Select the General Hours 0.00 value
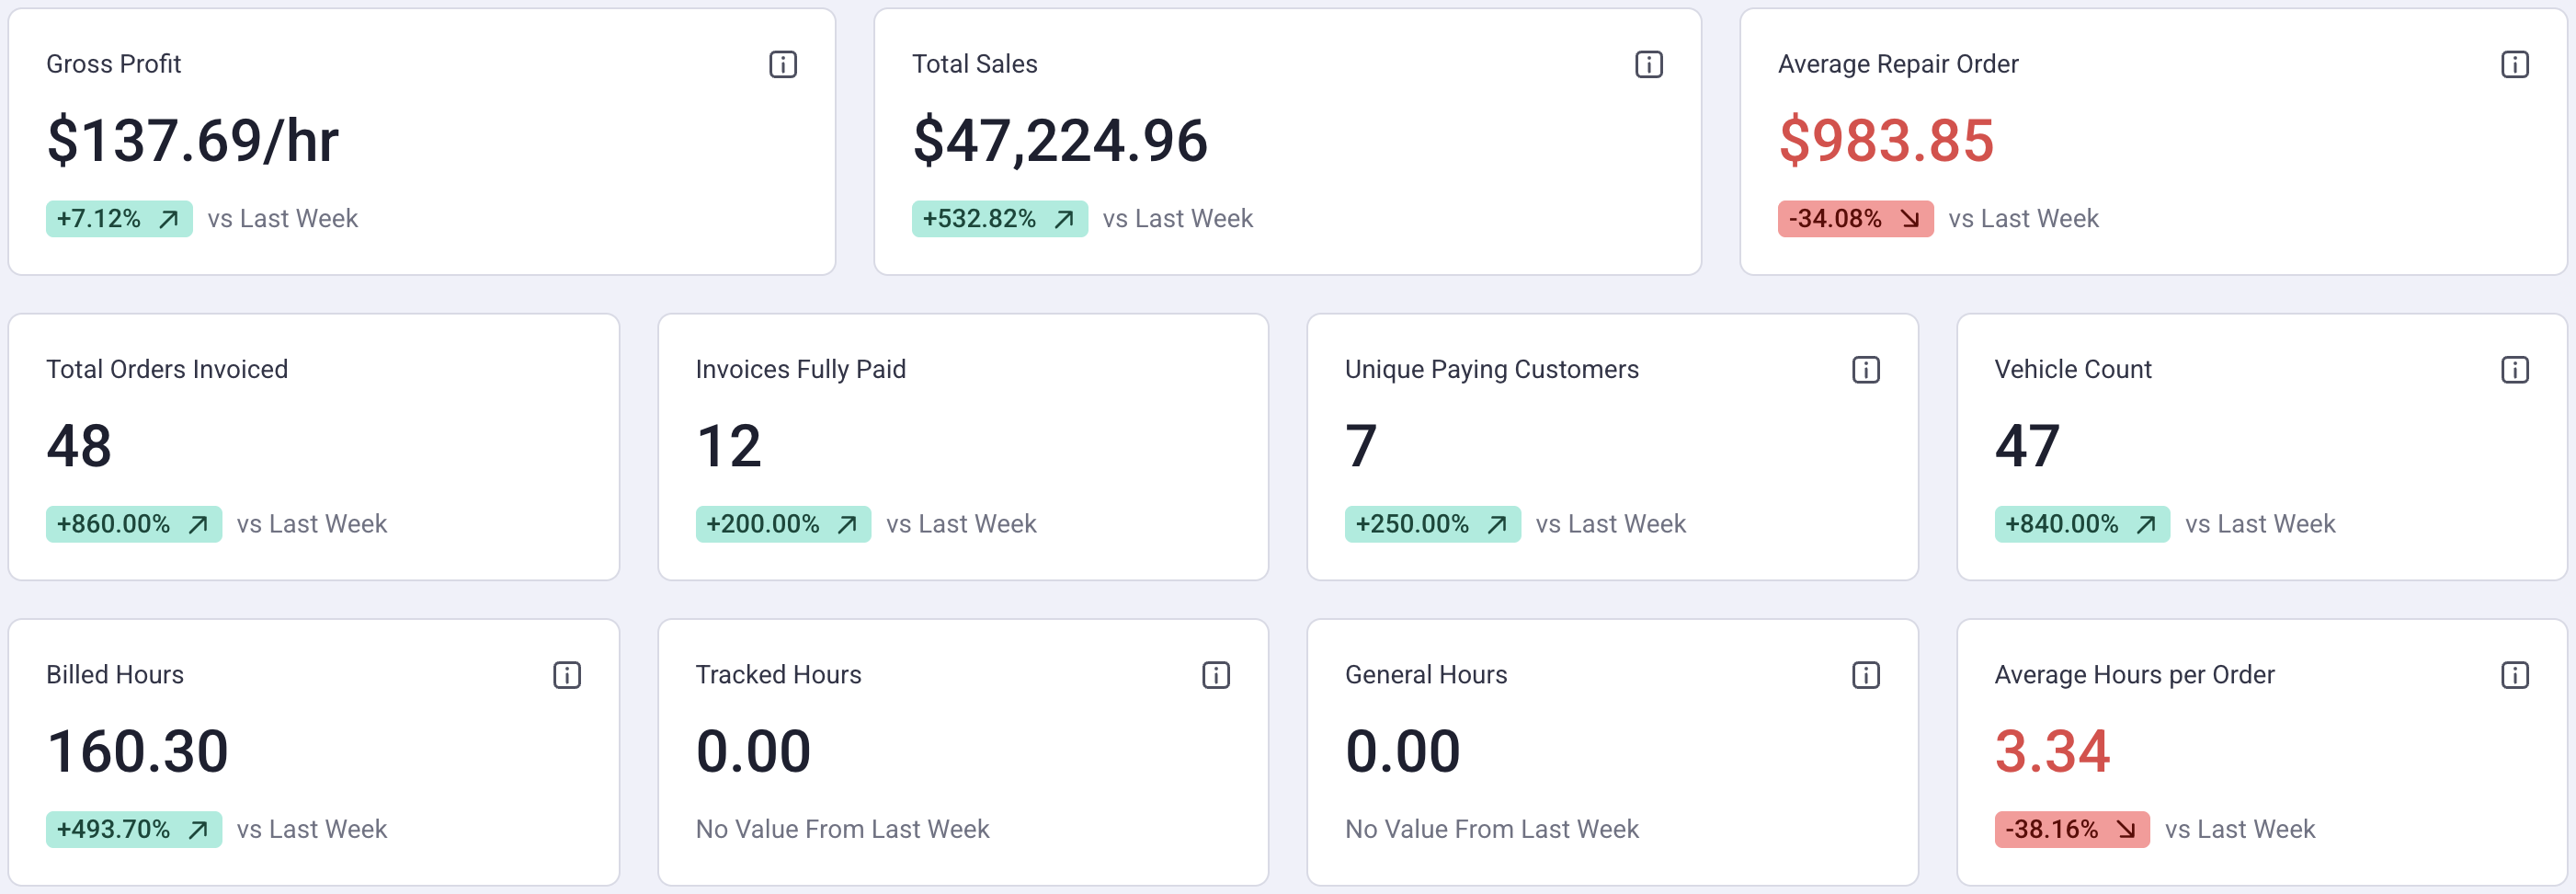Viewport: 2576px width, 894px height. [1403, 751]
